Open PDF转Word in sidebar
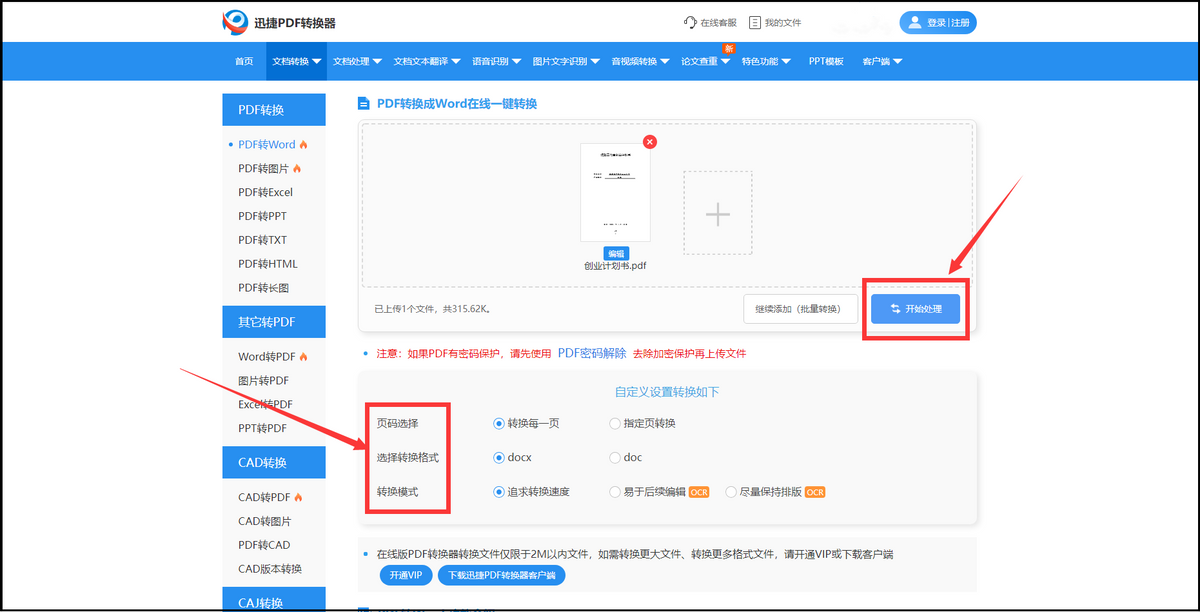The image size is (1200, 612). pyautogui.click(x=267, y=145)
